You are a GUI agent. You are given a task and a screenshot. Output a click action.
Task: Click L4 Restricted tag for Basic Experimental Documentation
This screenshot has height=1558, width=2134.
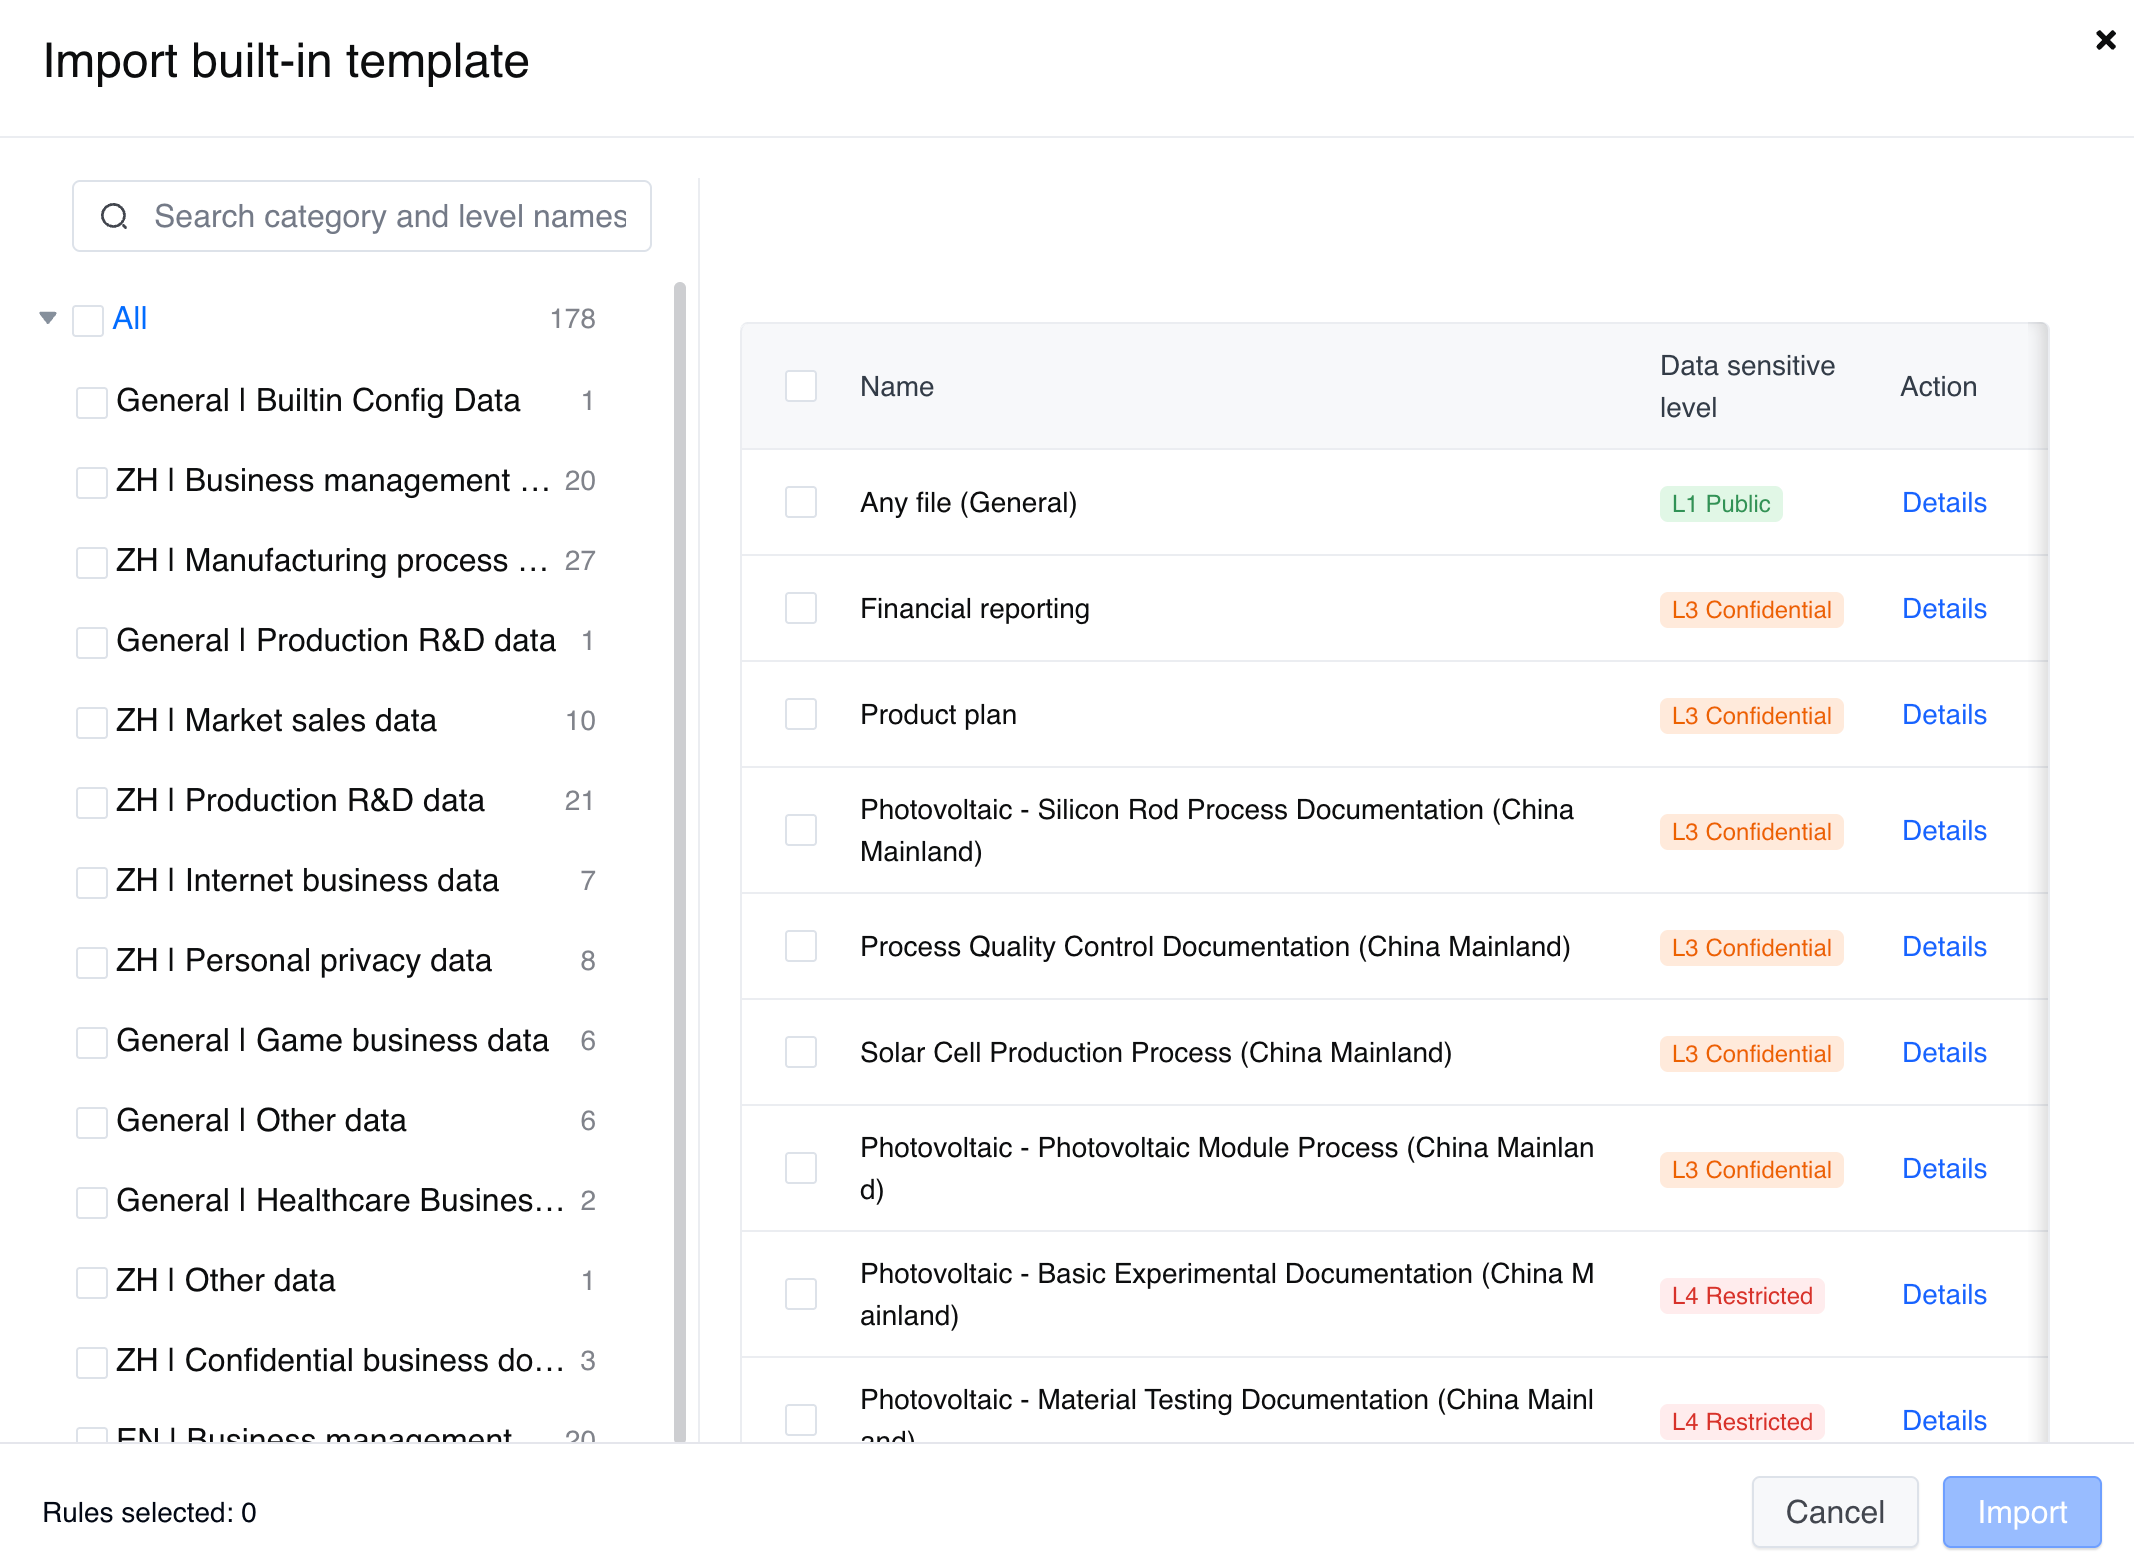point(1741,1295)
